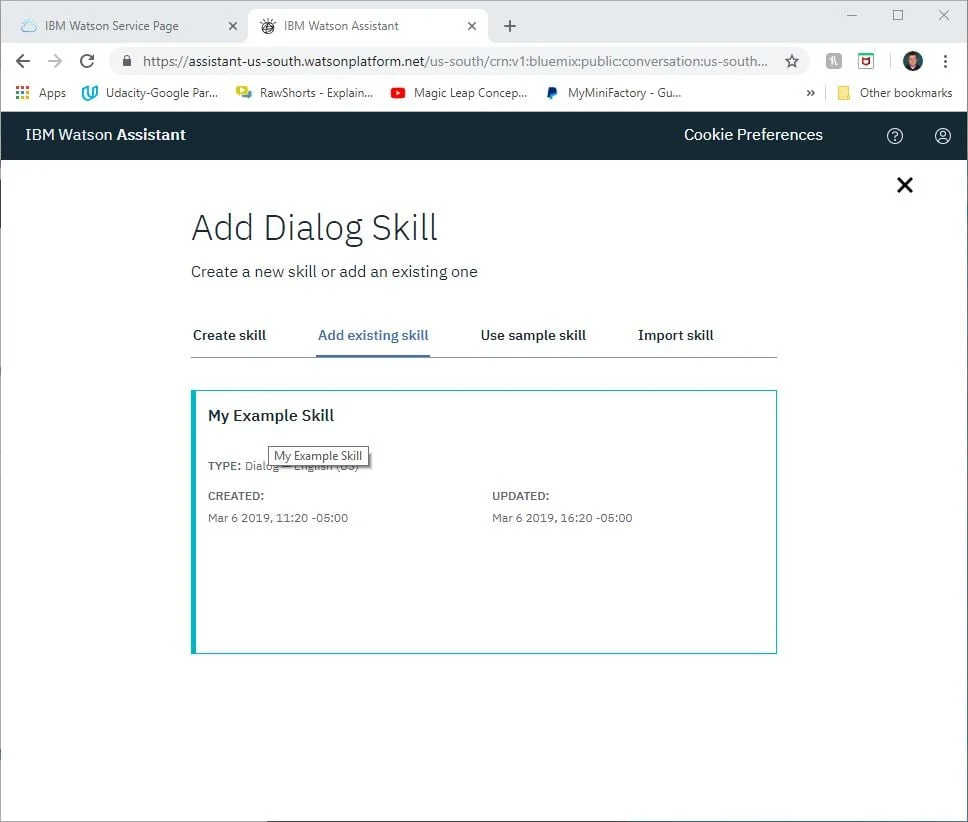Click the red shield extension icon
The image size is (968, 822).
tap(866, 61)
